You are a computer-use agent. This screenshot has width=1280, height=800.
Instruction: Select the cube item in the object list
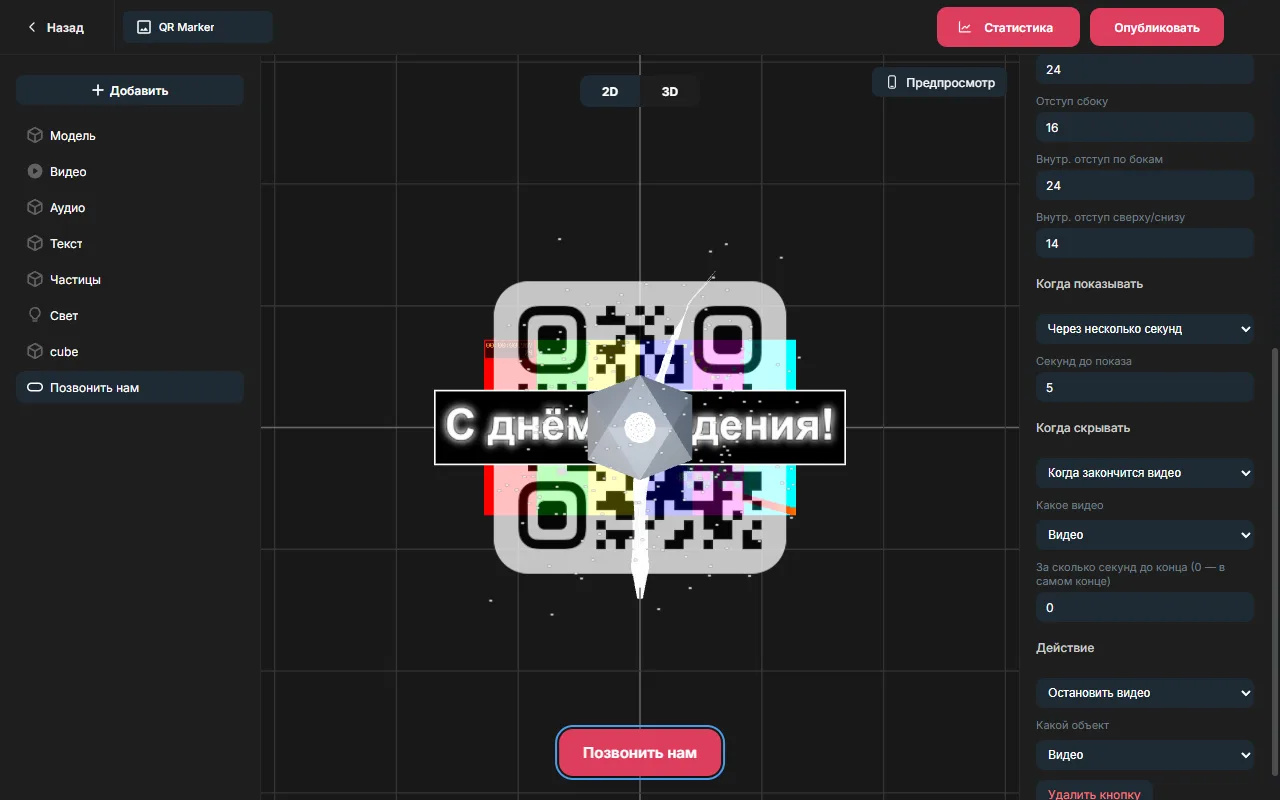[130, 352]
